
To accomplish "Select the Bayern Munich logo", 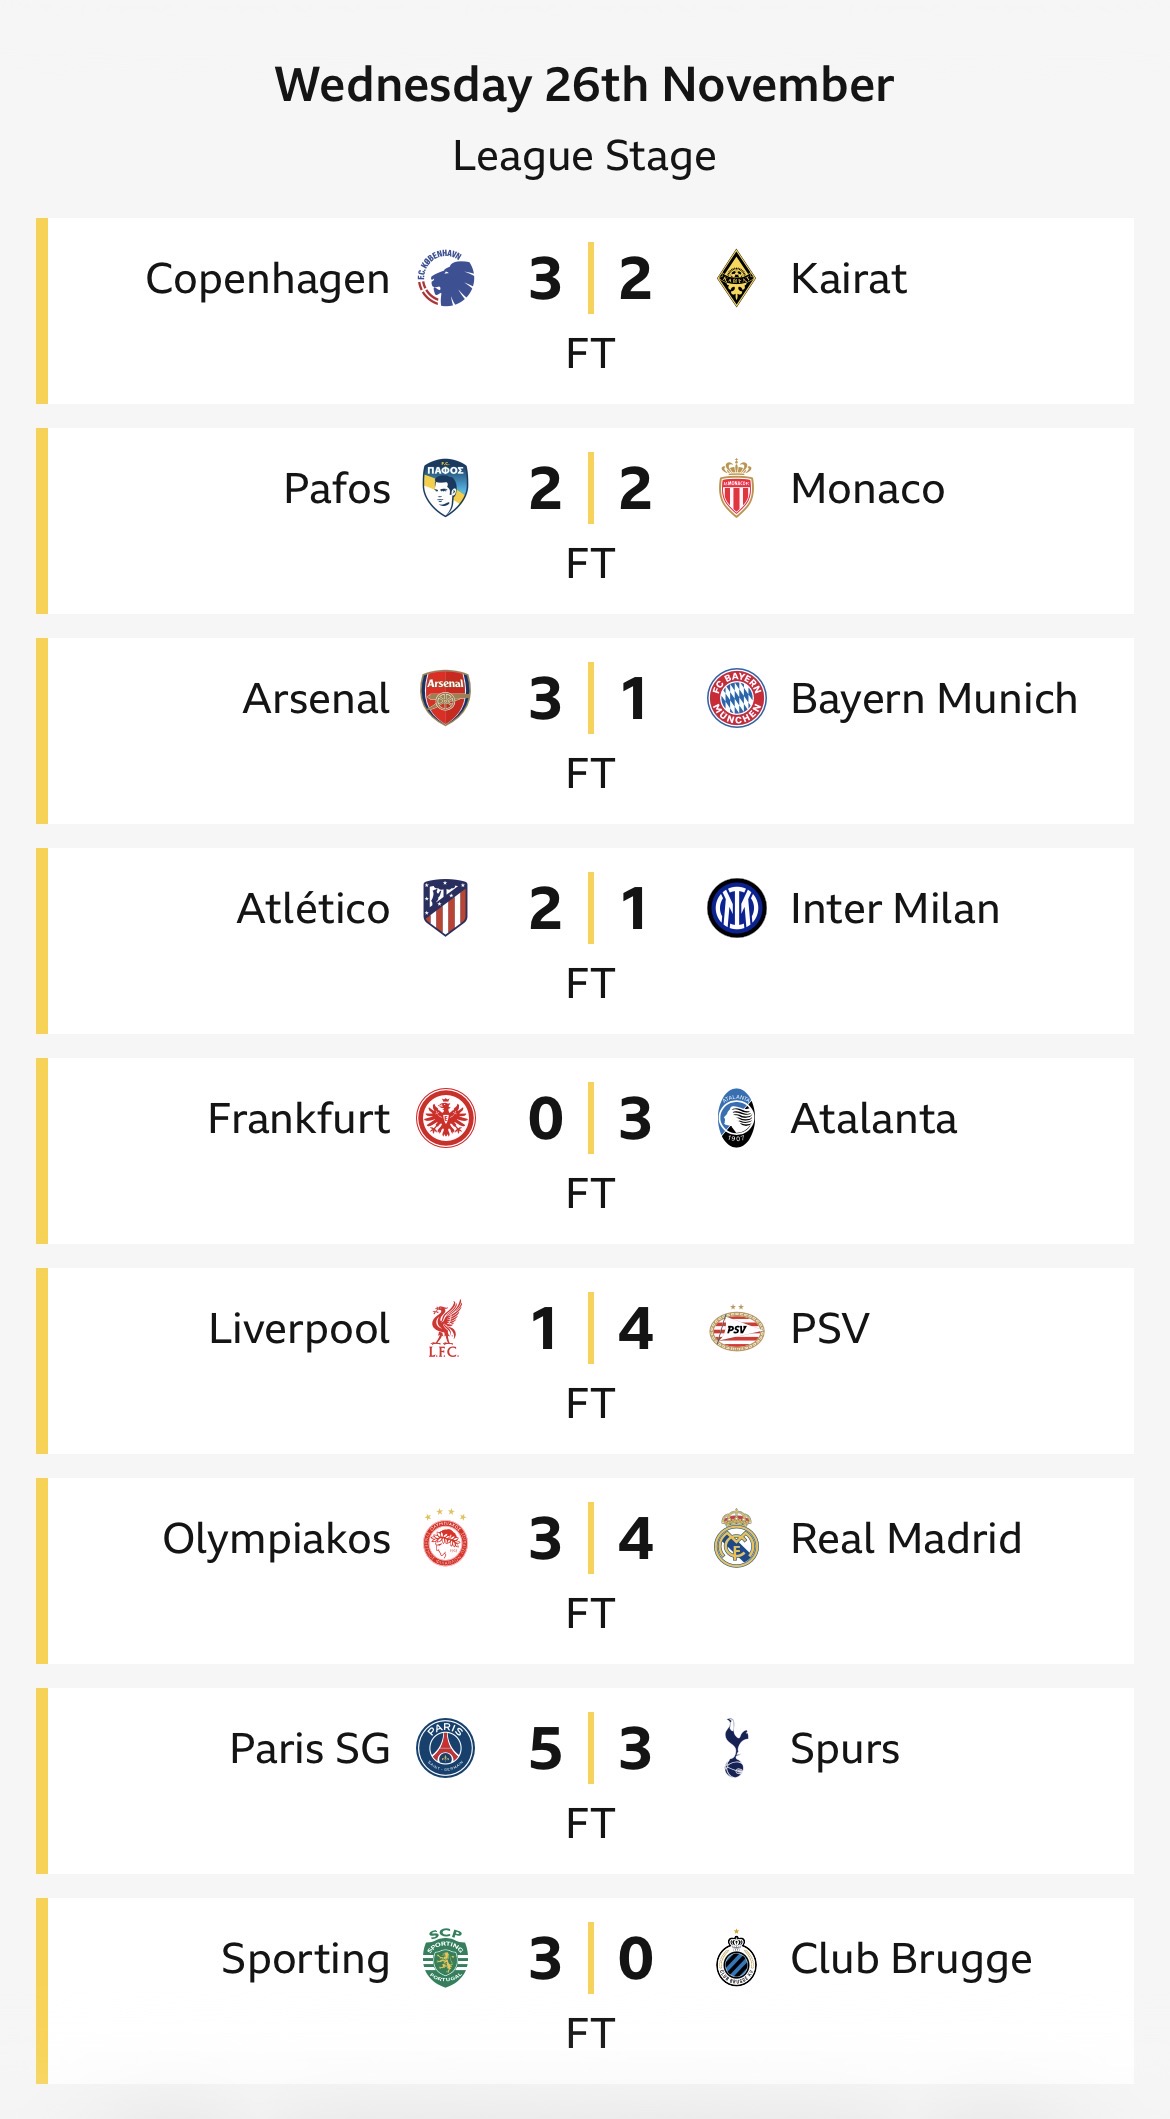I will point(737,698).
